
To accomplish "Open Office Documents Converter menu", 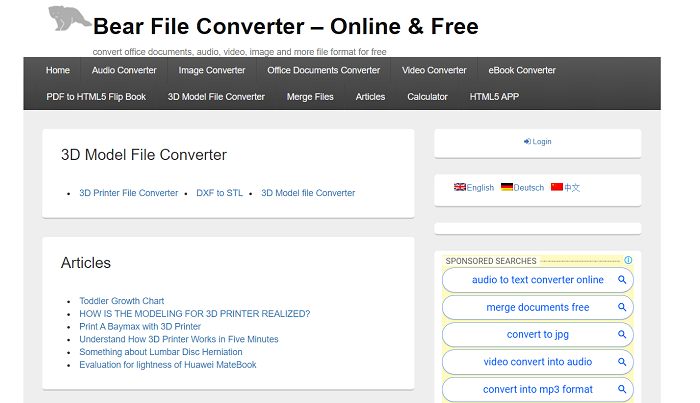I will [324, 70].
